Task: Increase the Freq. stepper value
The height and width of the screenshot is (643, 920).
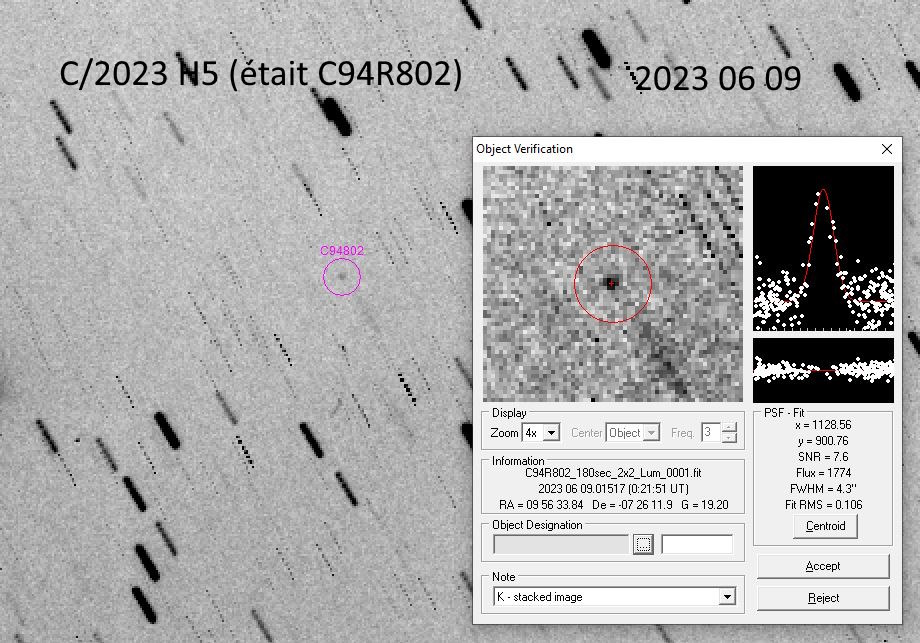Action: pos(729,428)
